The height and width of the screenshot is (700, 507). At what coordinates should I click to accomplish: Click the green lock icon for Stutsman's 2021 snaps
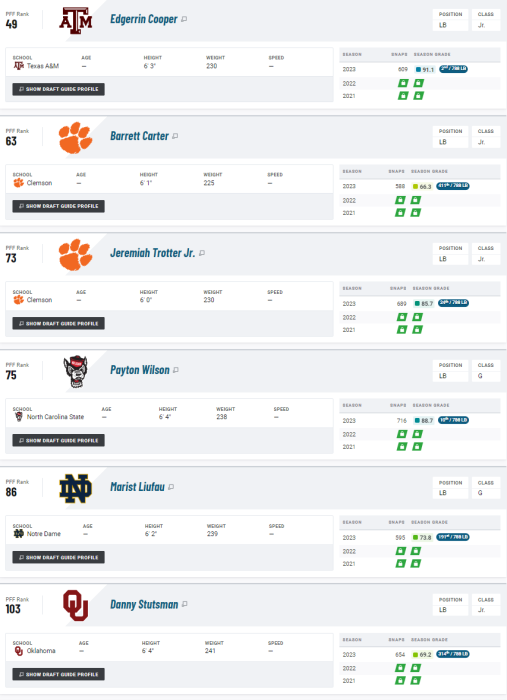click(x=400, y=680)
